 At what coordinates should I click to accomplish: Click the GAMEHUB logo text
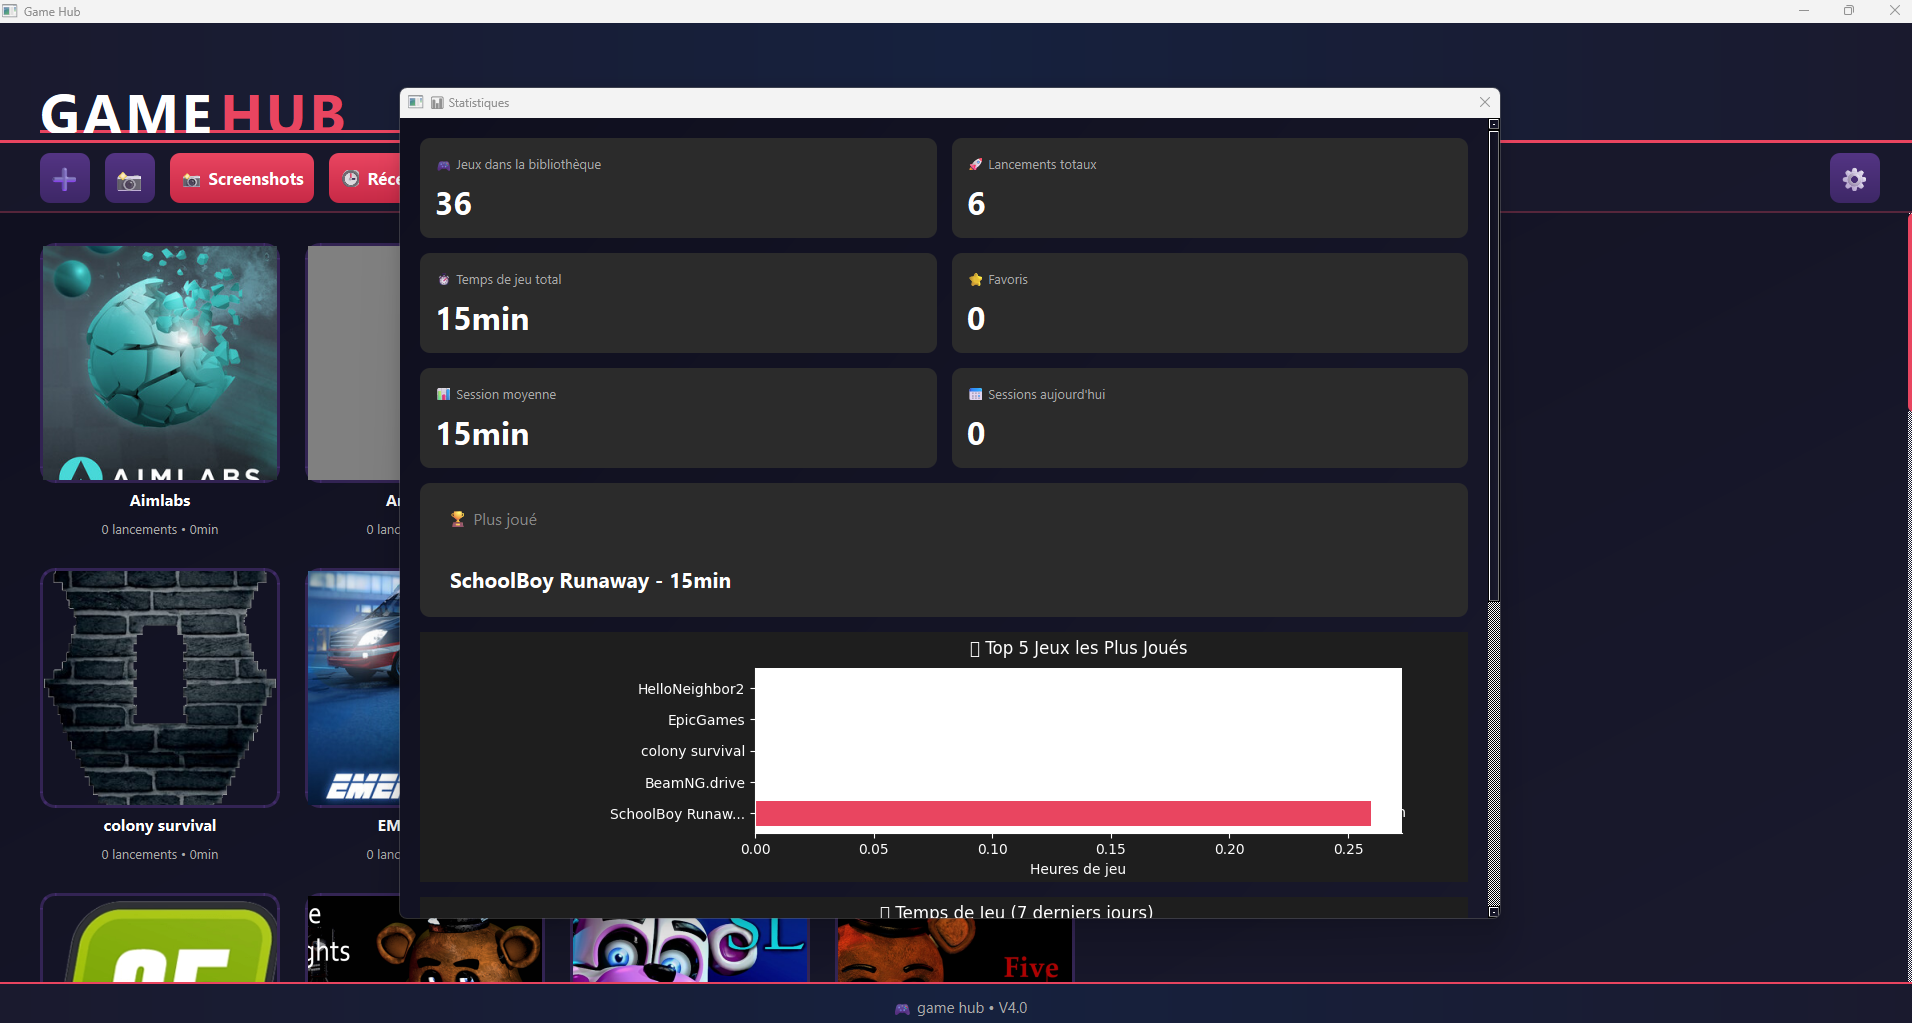pyautogui.click(x=193, y=113)
